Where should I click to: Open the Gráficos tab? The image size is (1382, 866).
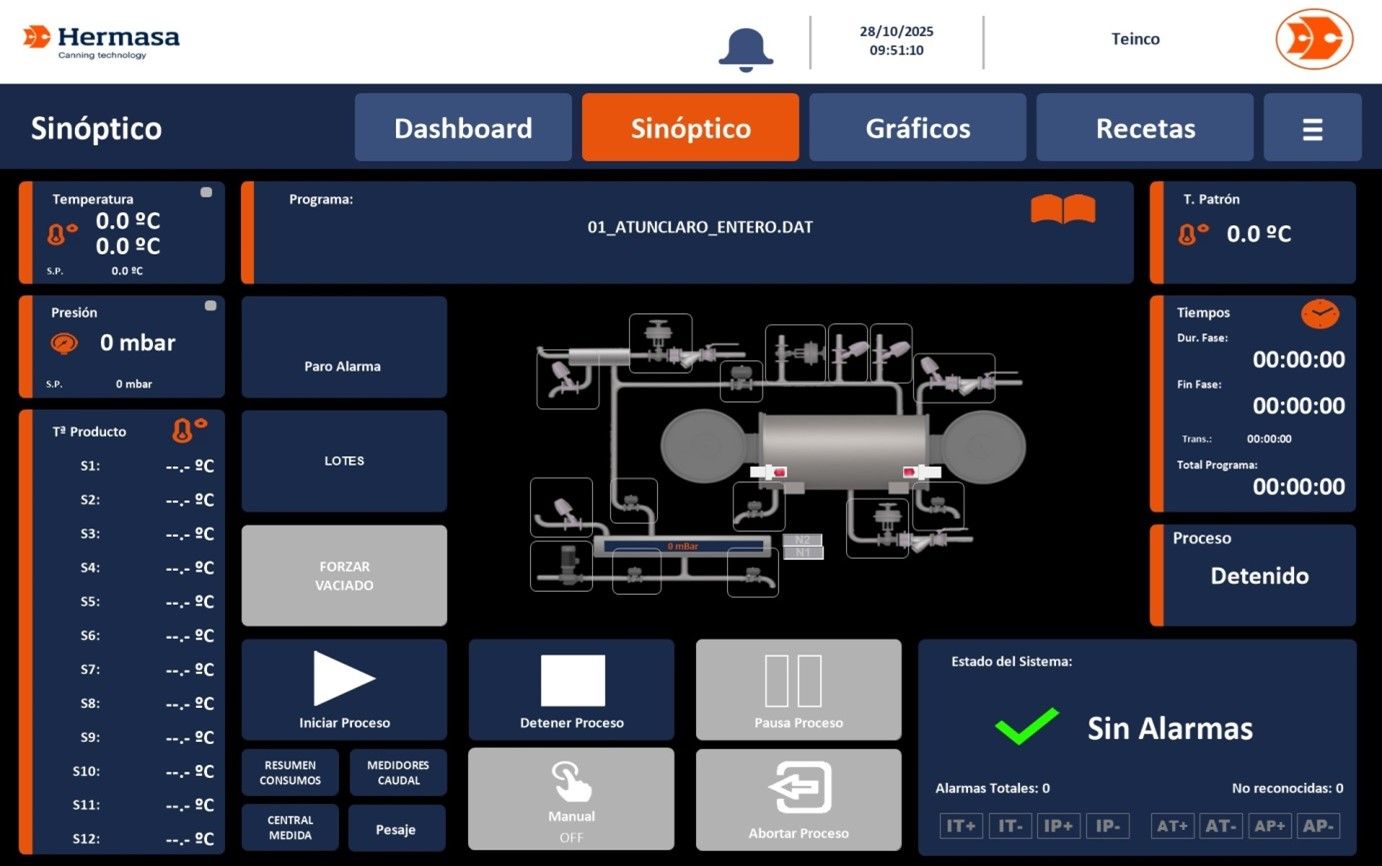point(917,128)
